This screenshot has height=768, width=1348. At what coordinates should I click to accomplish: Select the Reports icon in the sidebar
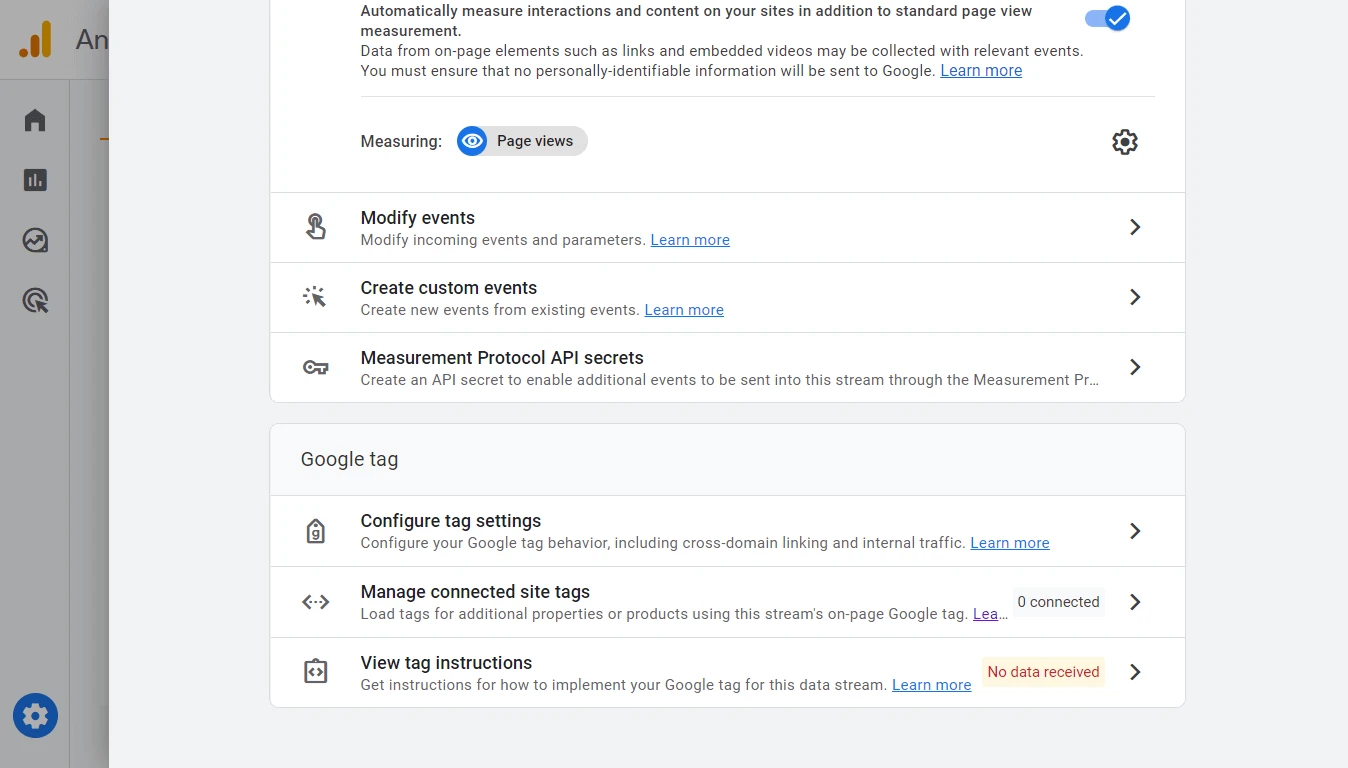[34, 180]
